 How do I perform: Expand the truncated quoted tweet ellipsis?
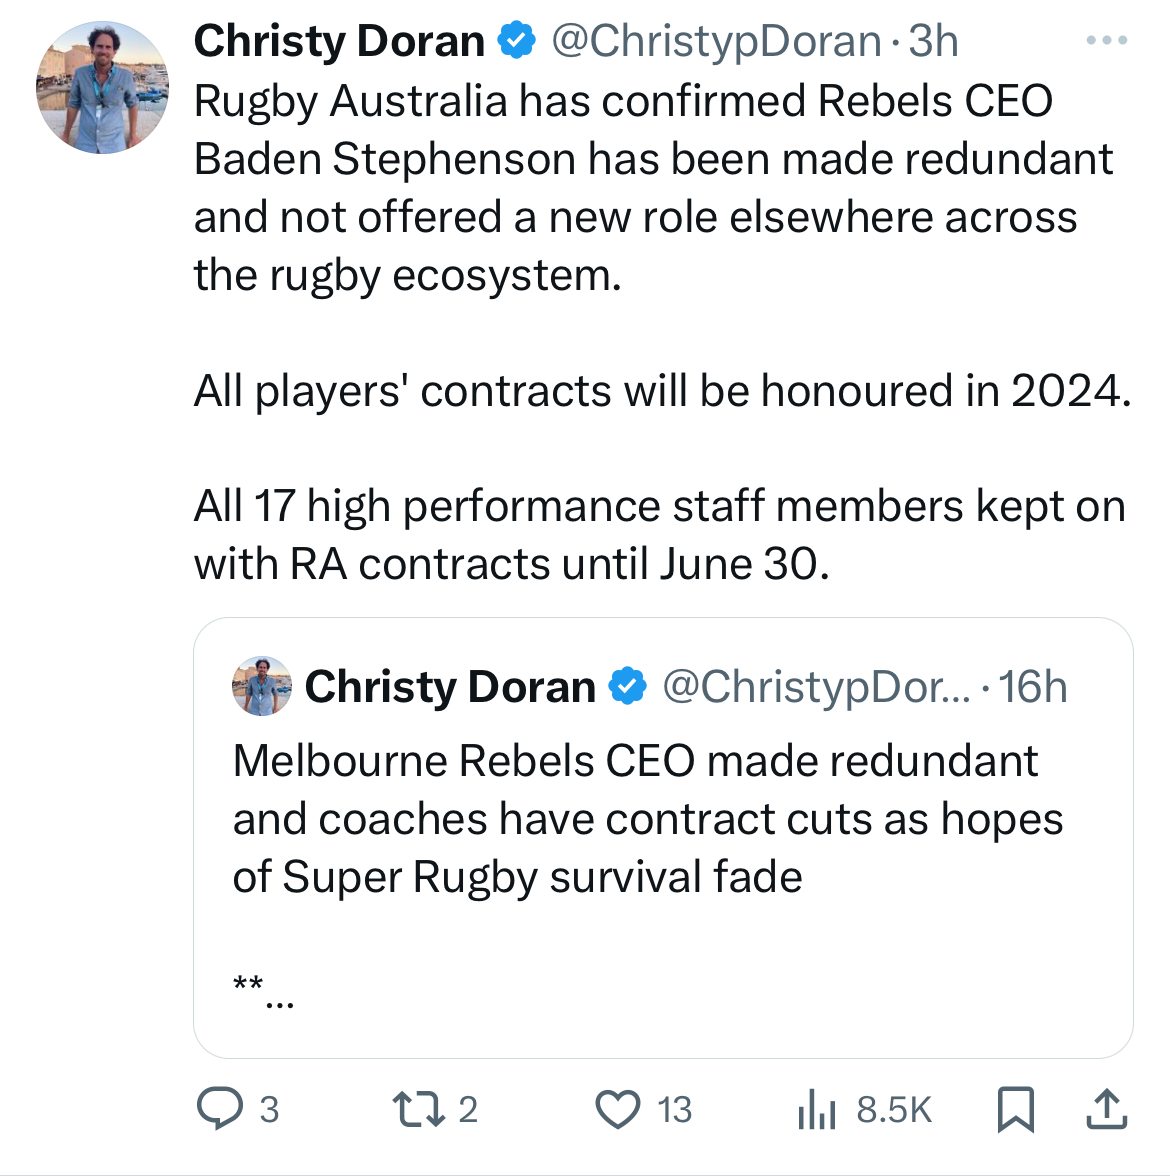coord(279,1003)
